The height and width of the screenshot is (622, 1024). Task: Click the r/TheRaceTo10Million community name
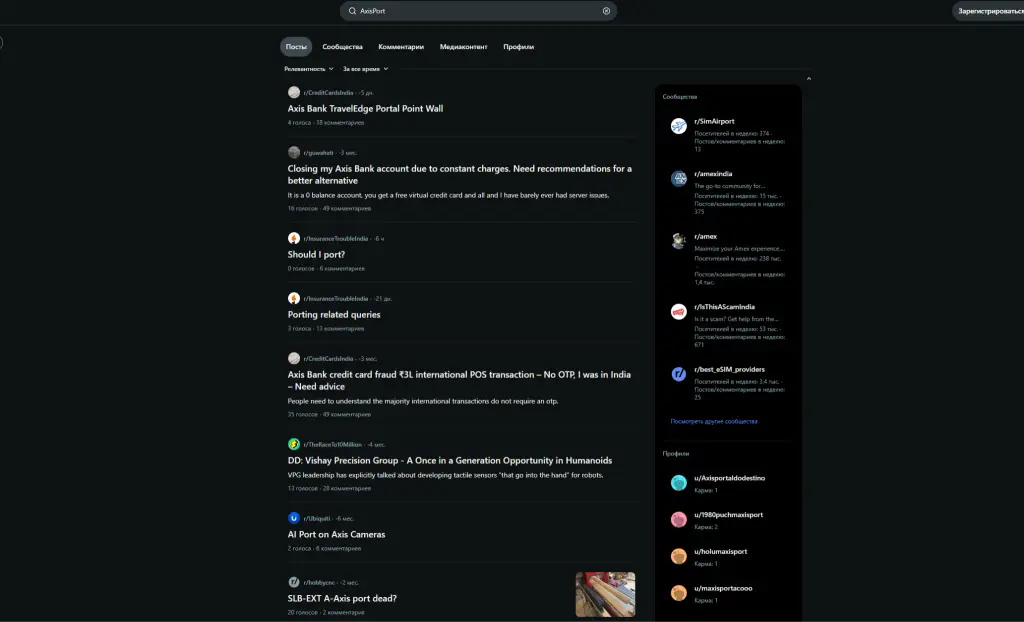[332, 445]
